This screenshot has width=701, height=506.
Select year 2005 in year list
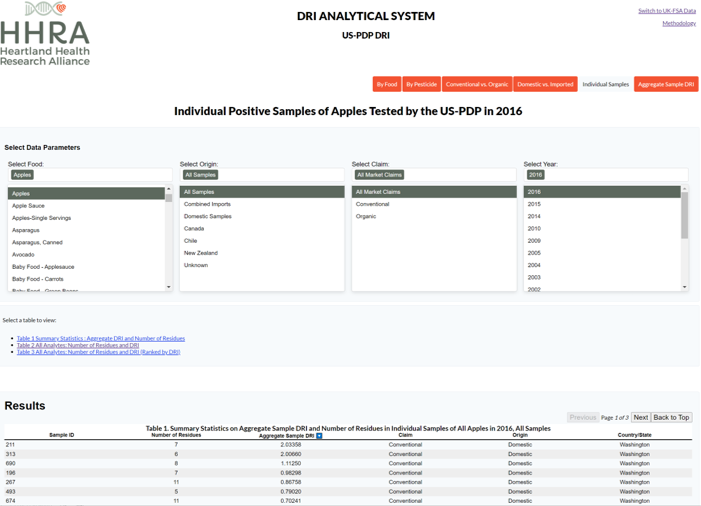coord(602,253)
